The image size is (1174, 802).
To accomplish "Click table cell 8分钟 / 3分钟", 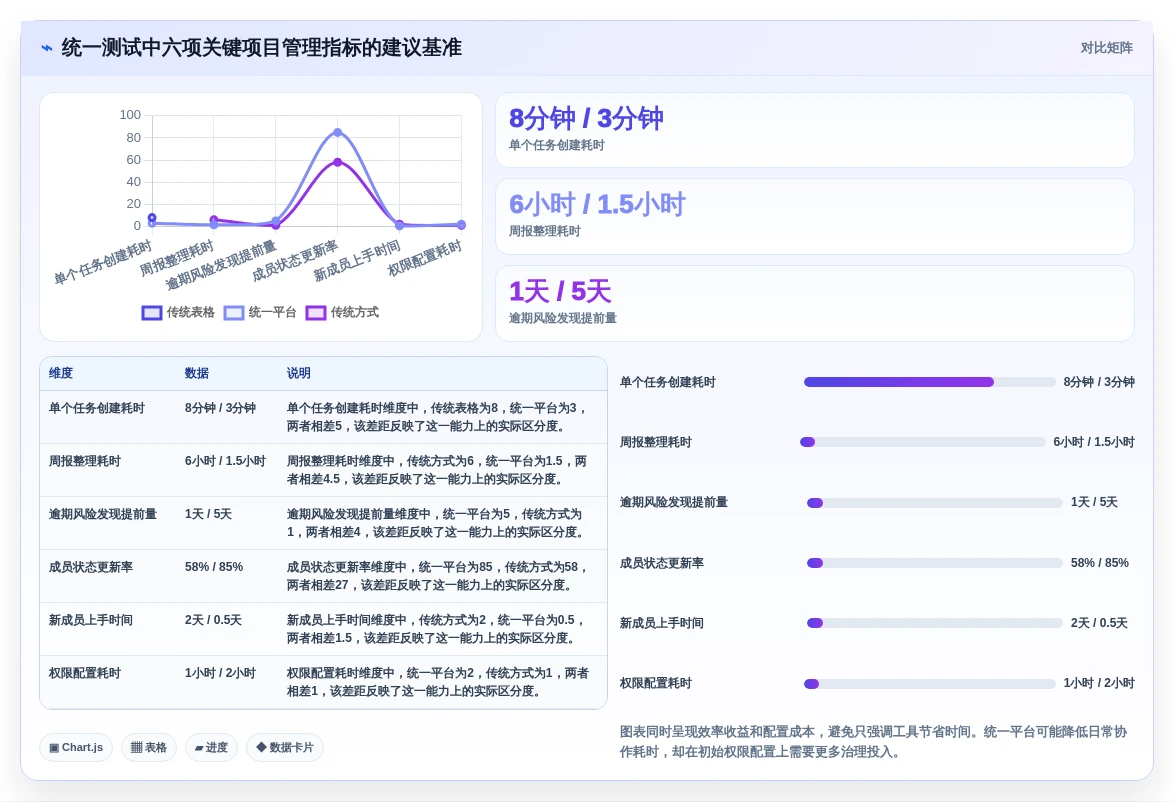I will (220, 408).
